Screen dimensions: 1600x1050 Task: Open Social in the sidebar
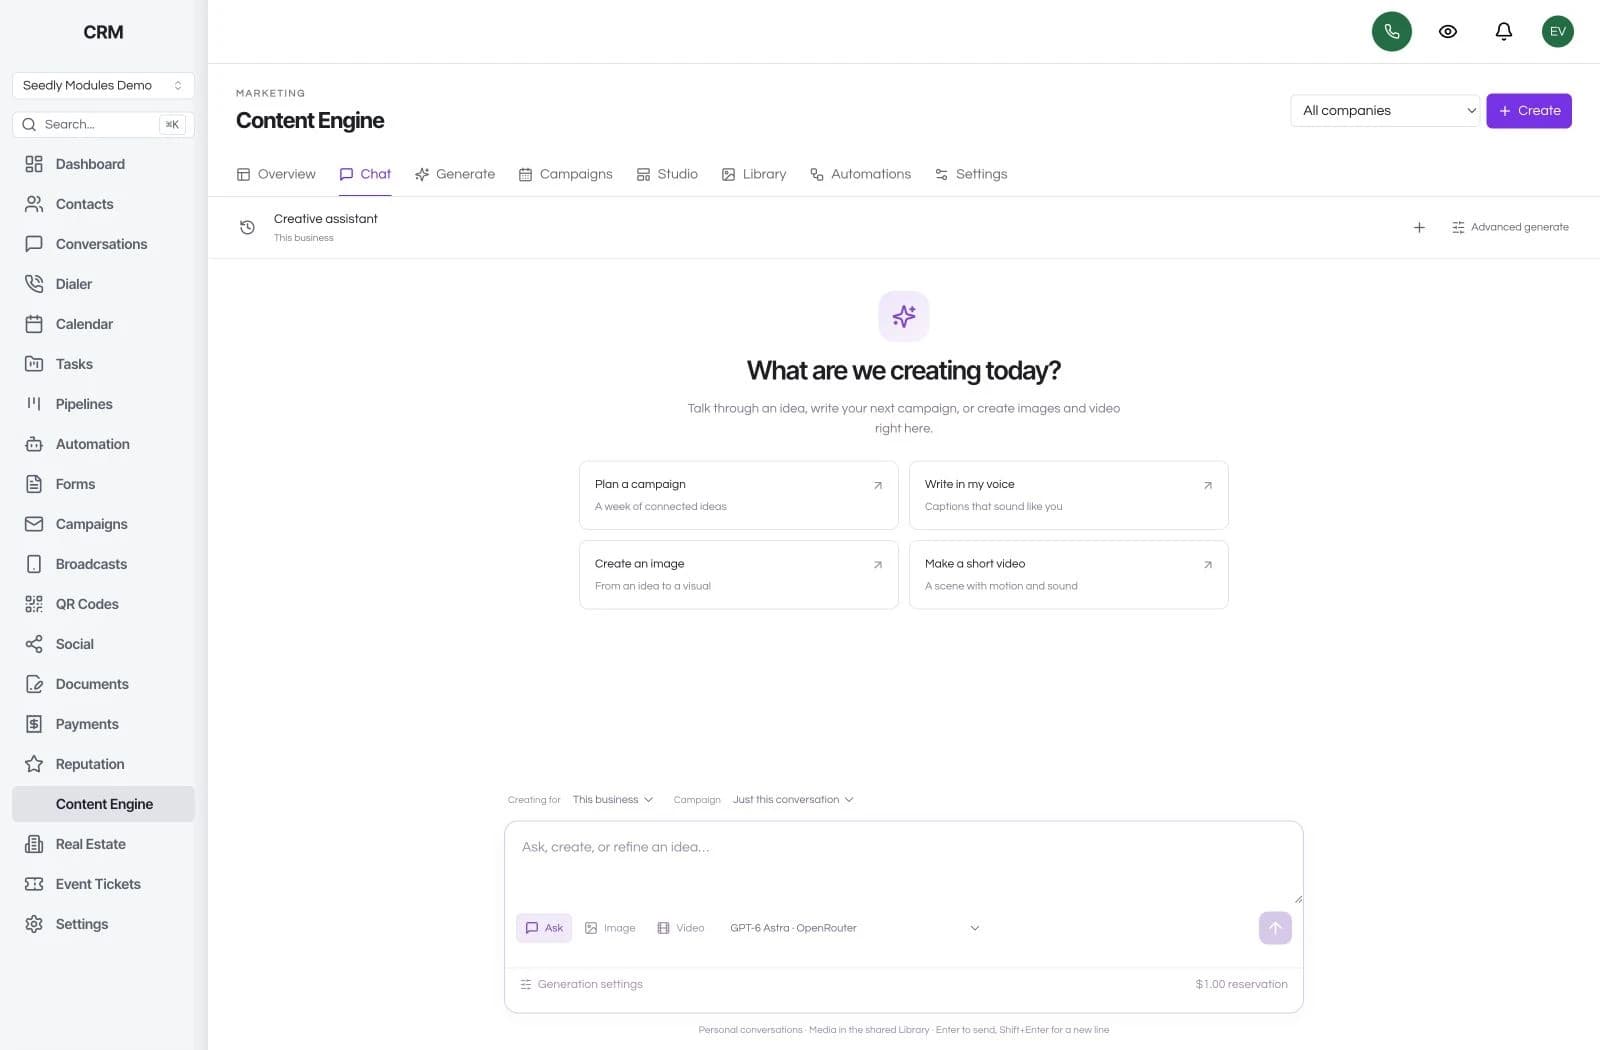(103, 644)
